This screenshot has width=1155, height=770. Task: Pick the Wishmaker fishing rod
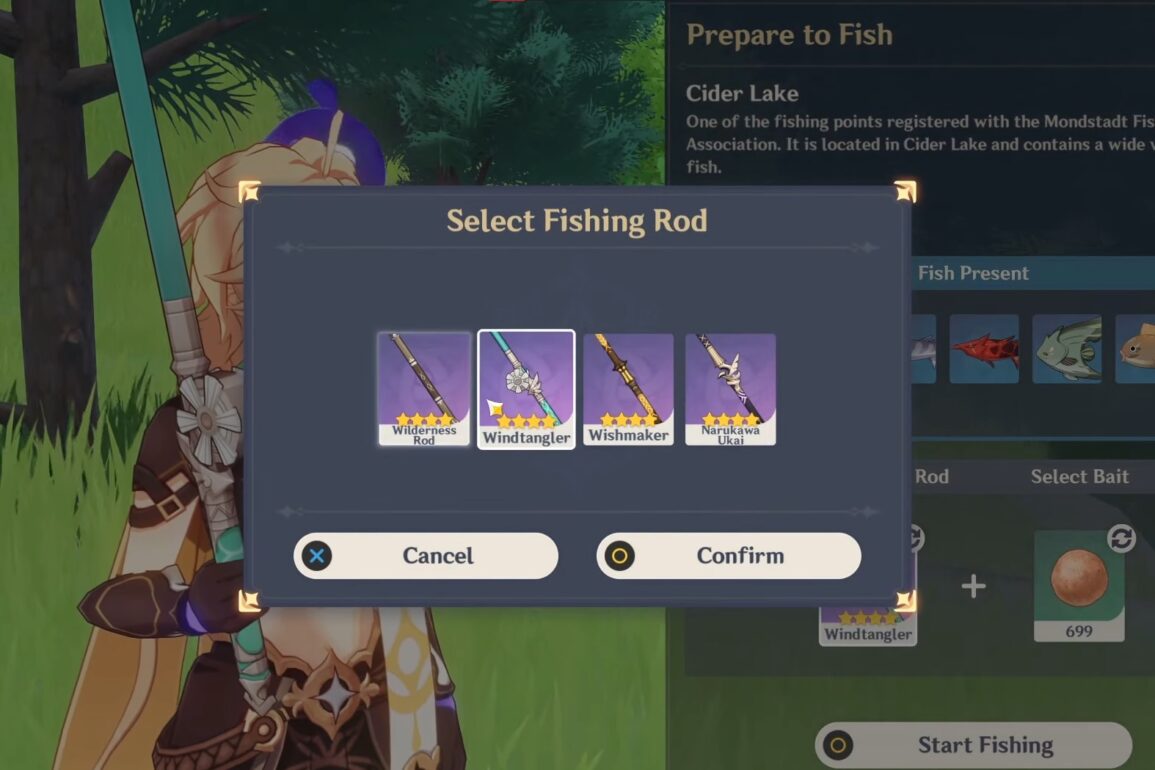tap(628, 388)
